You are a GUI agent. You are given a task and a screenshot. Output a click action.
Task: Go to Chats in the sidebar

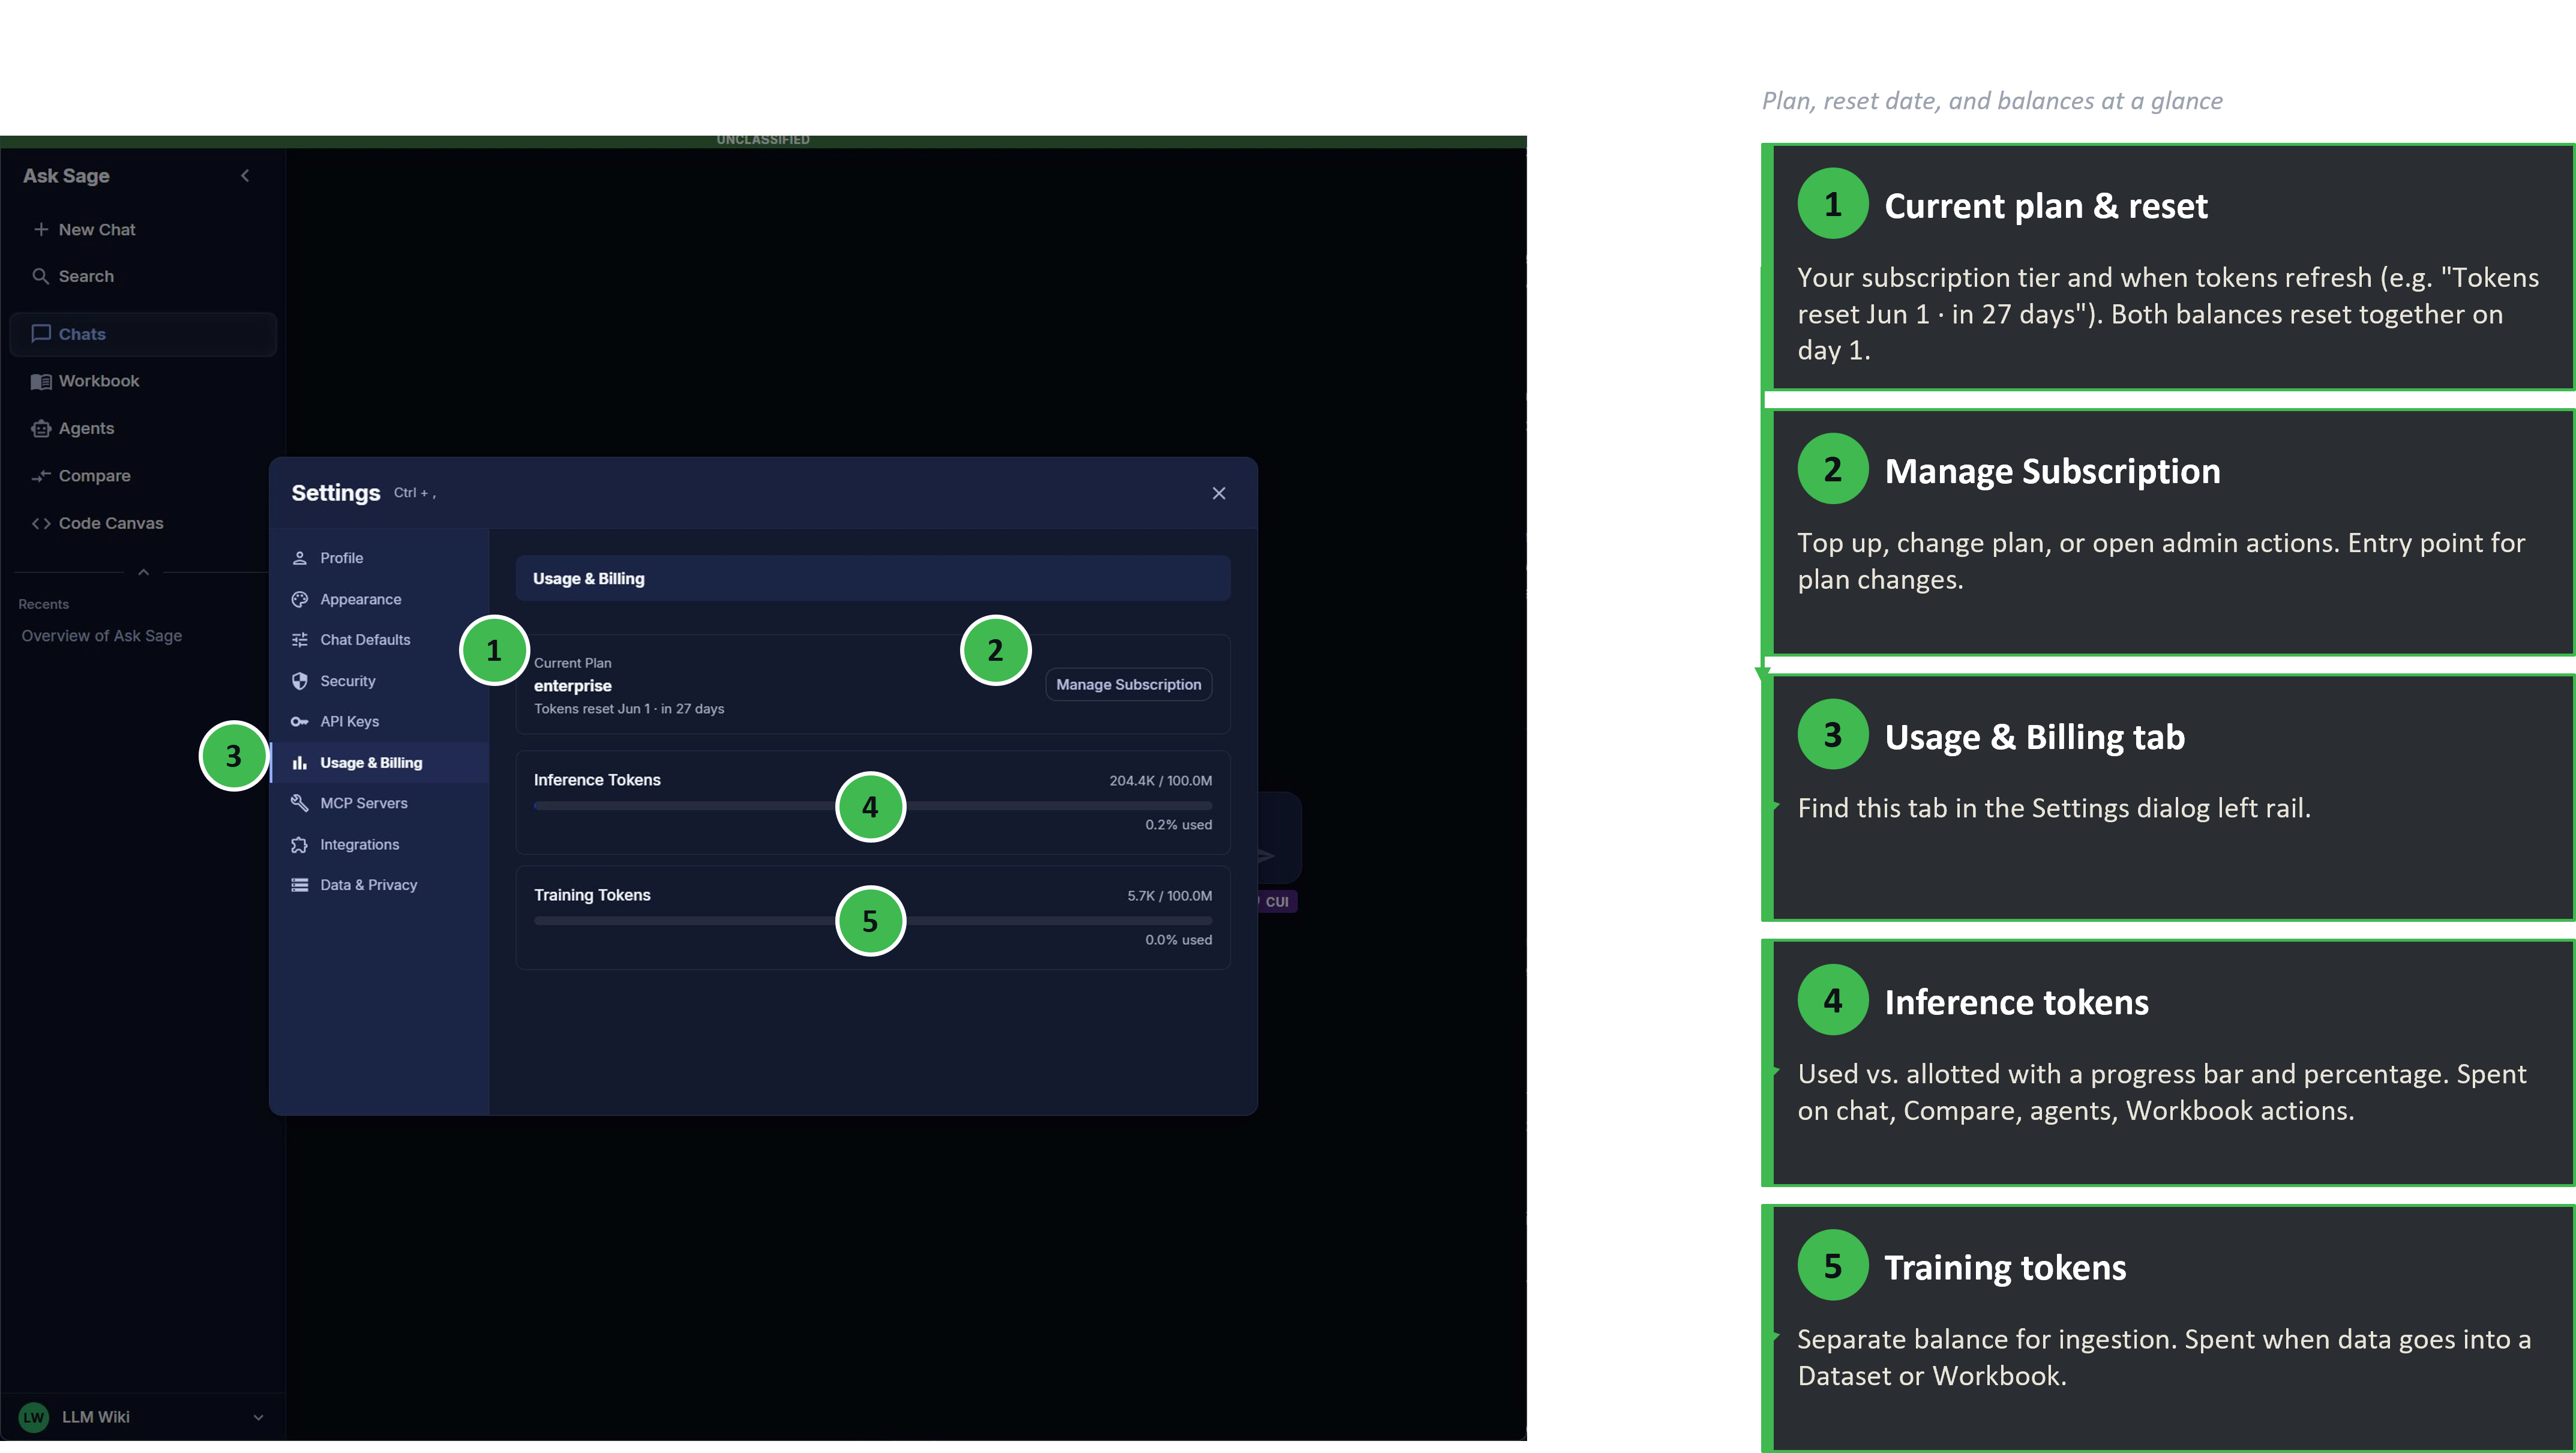(143, 334)
